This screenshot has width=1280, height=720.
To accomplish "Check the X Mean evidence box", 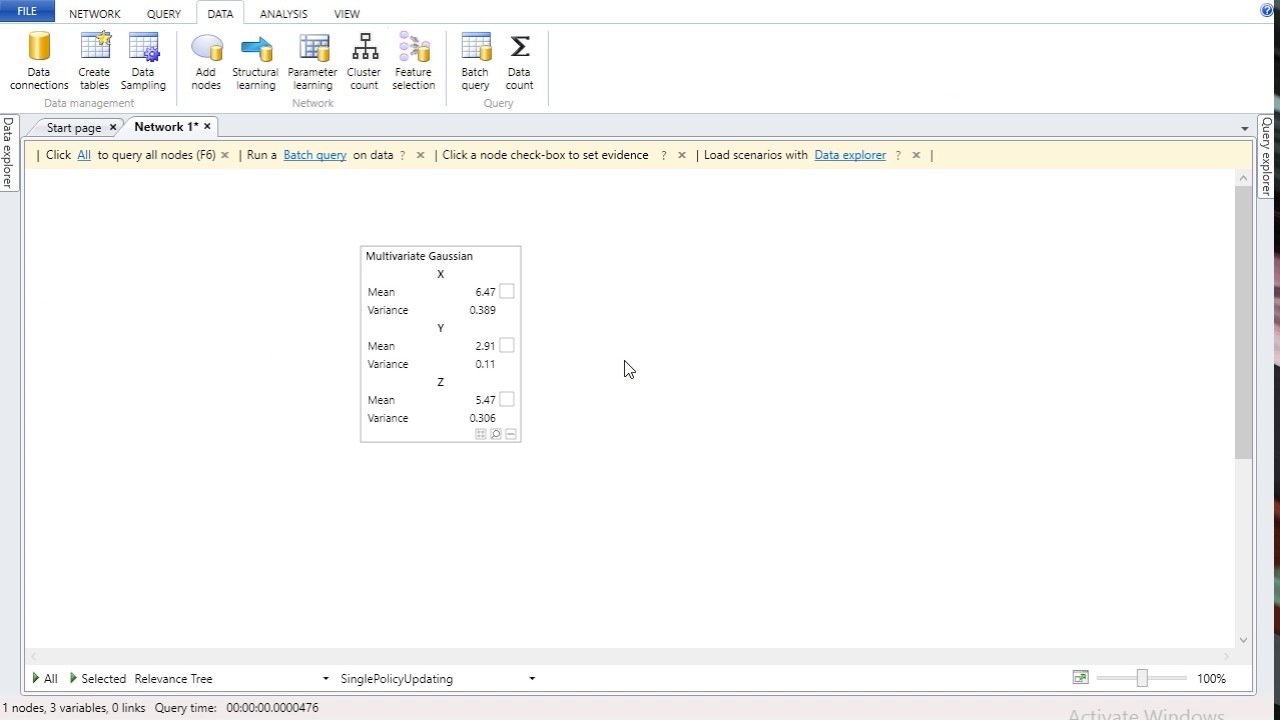I will (x=507, y=292).
